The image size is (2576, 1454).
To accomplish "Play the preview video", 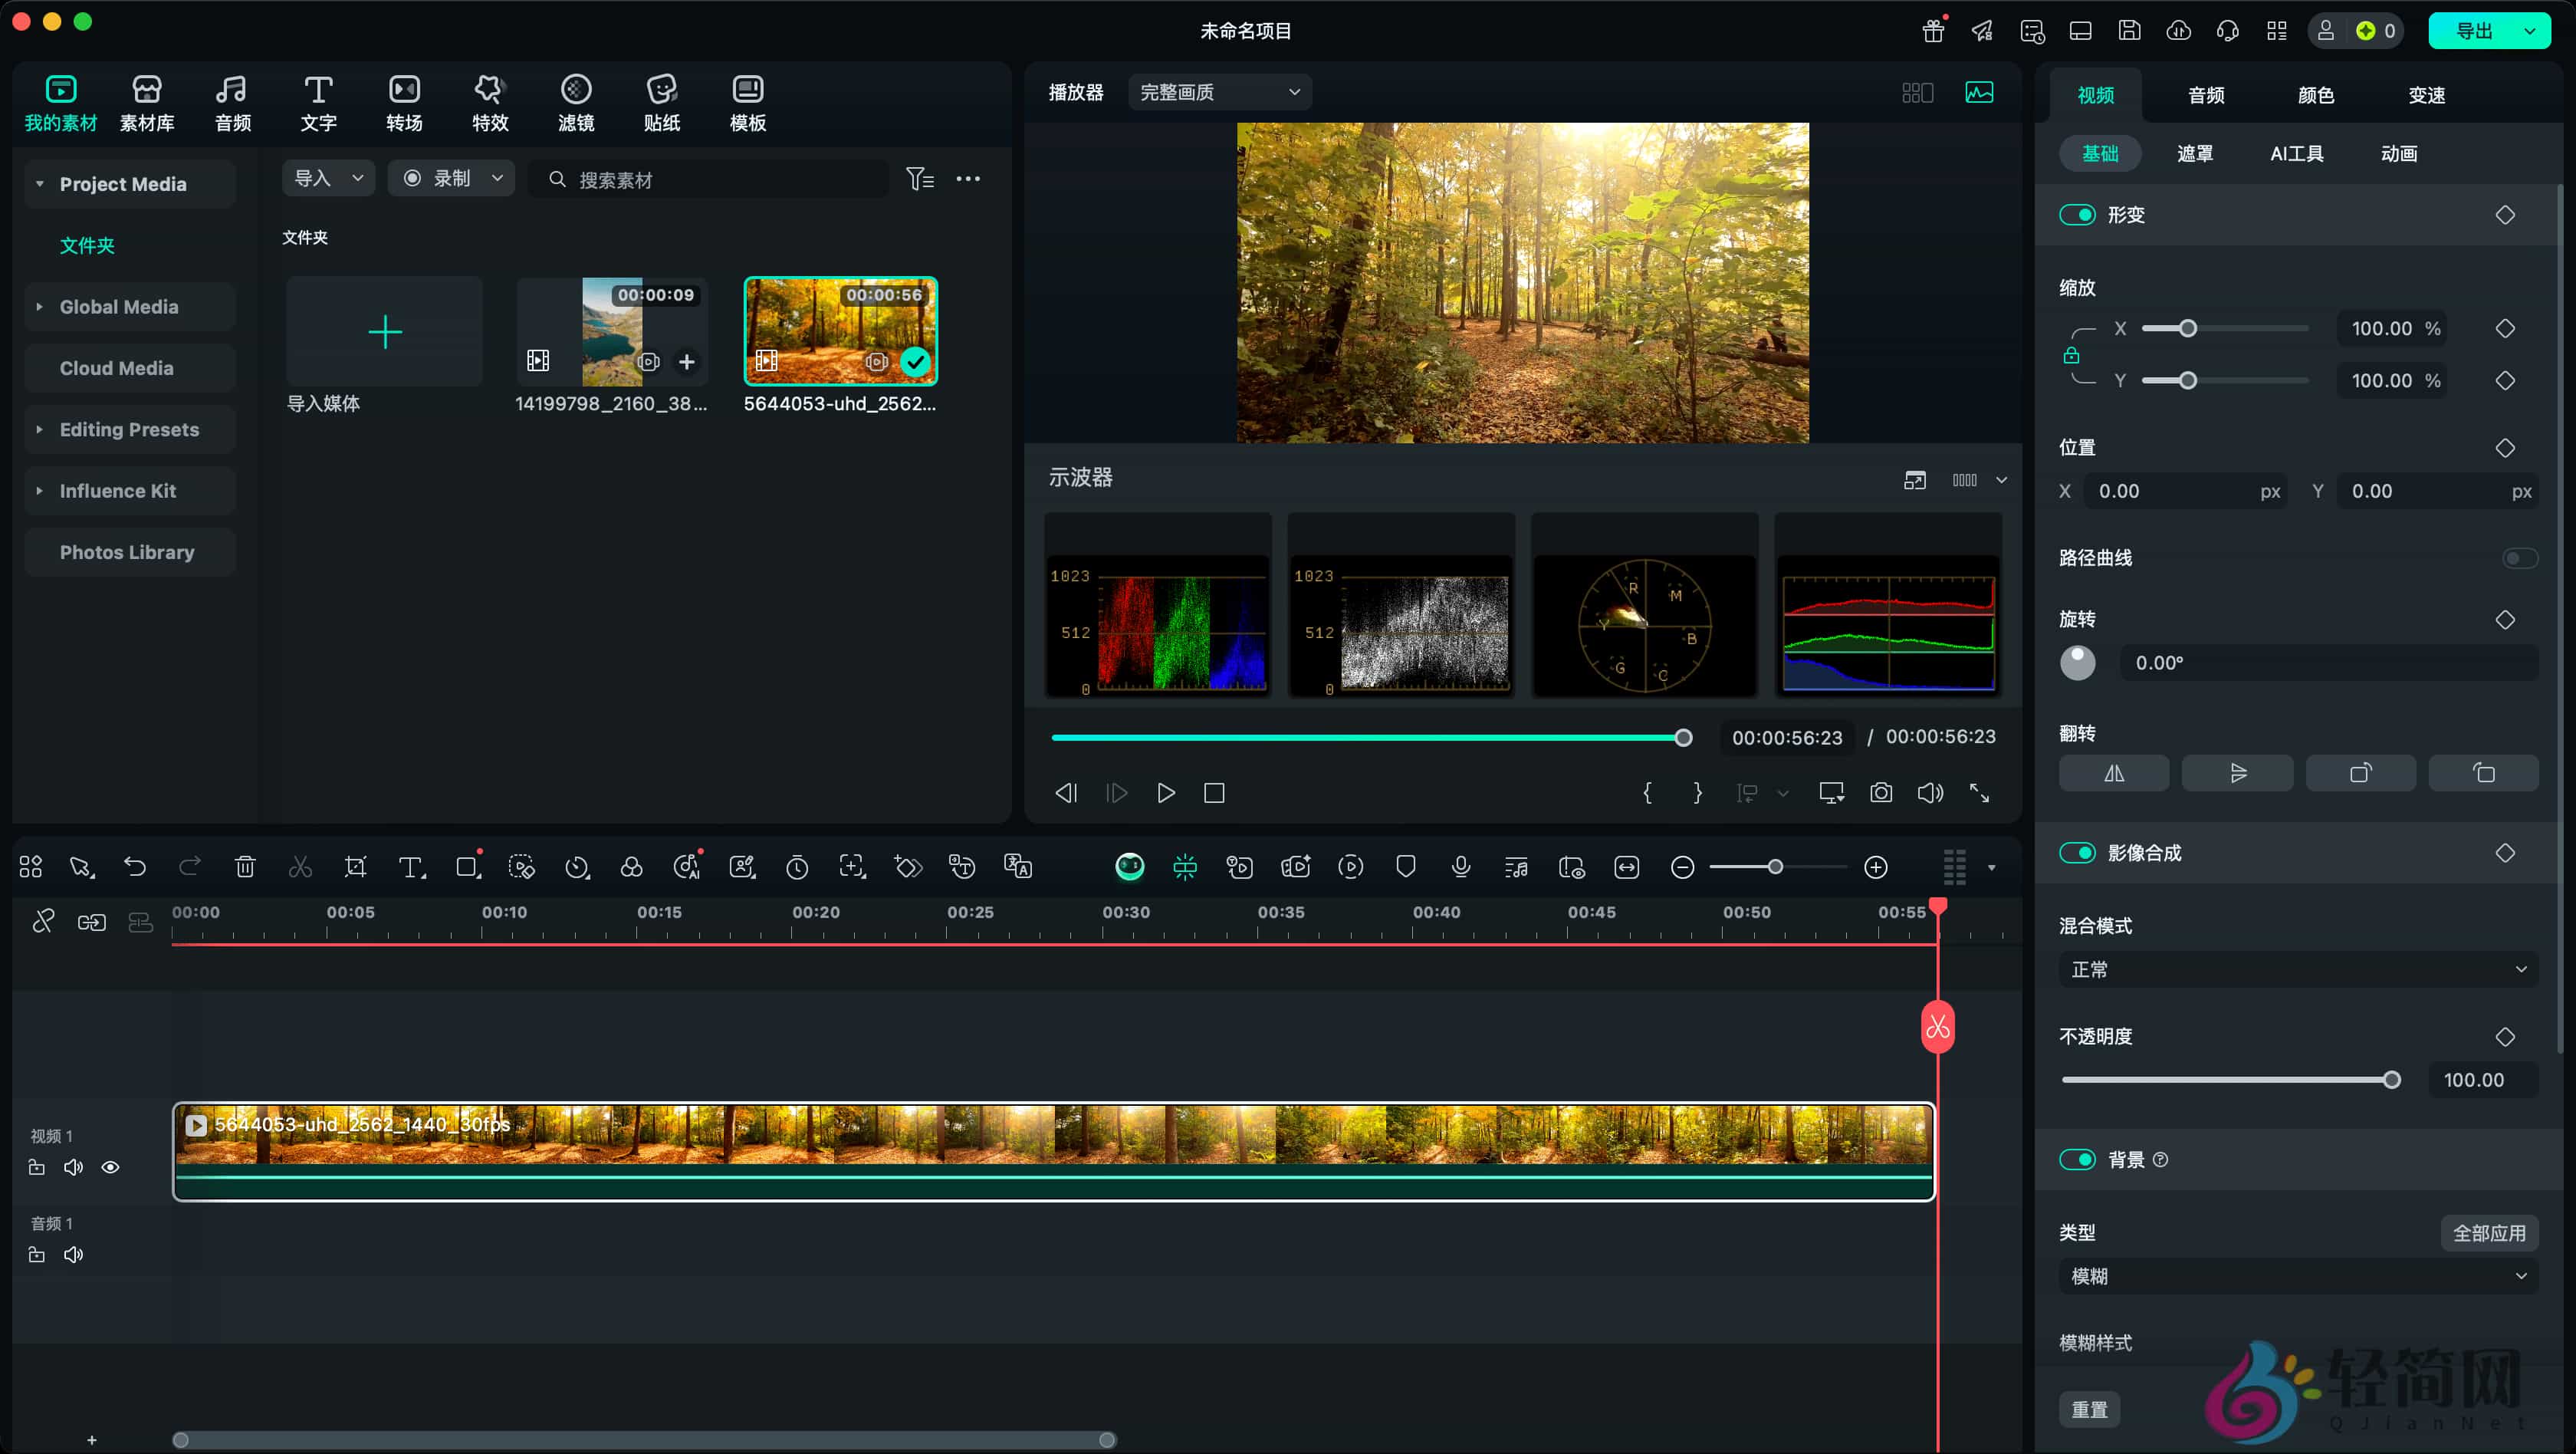I will (1165, 793).
